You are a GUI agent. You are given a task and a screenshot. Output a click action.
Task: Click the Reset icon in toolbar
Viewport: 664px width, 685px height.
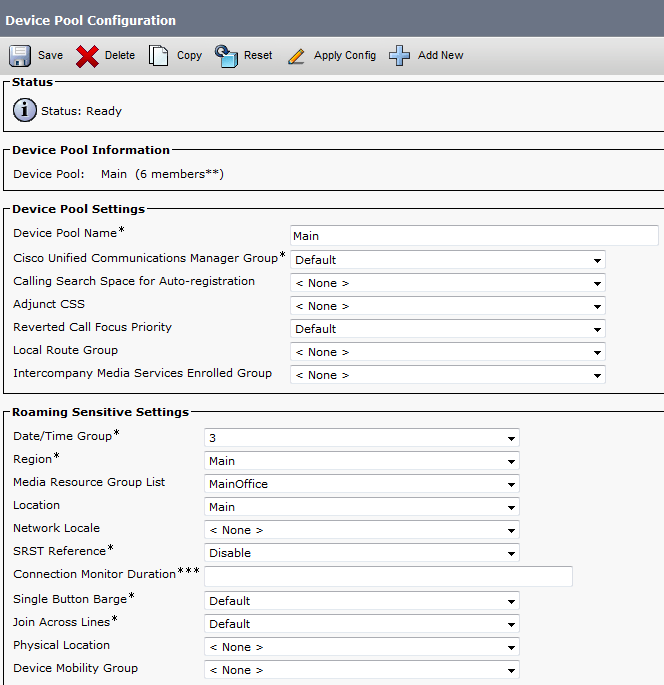(227, 56)
